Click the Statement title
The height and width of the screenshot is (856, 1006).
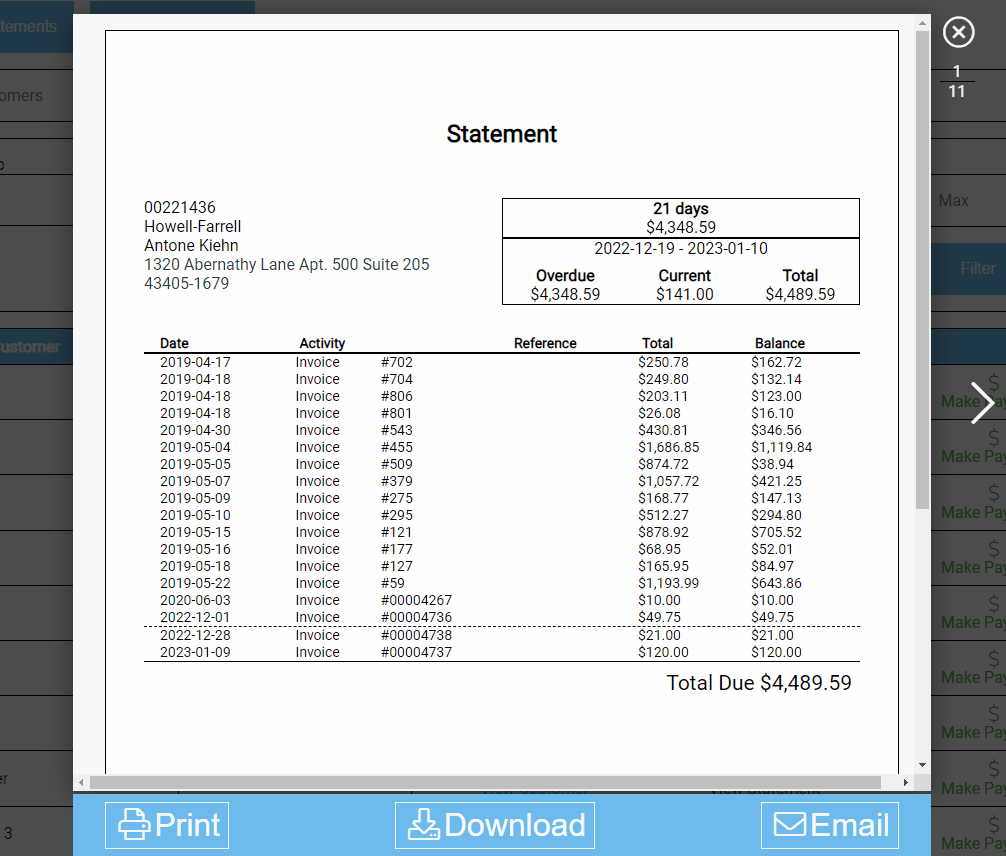pos(502,134)
